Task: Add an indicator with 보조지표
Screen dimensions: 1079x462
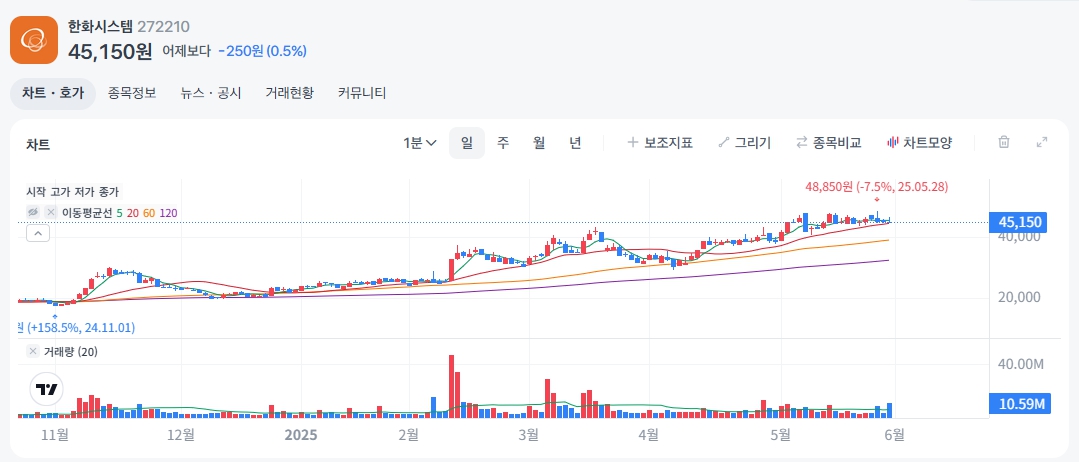Action: [660, 143]
